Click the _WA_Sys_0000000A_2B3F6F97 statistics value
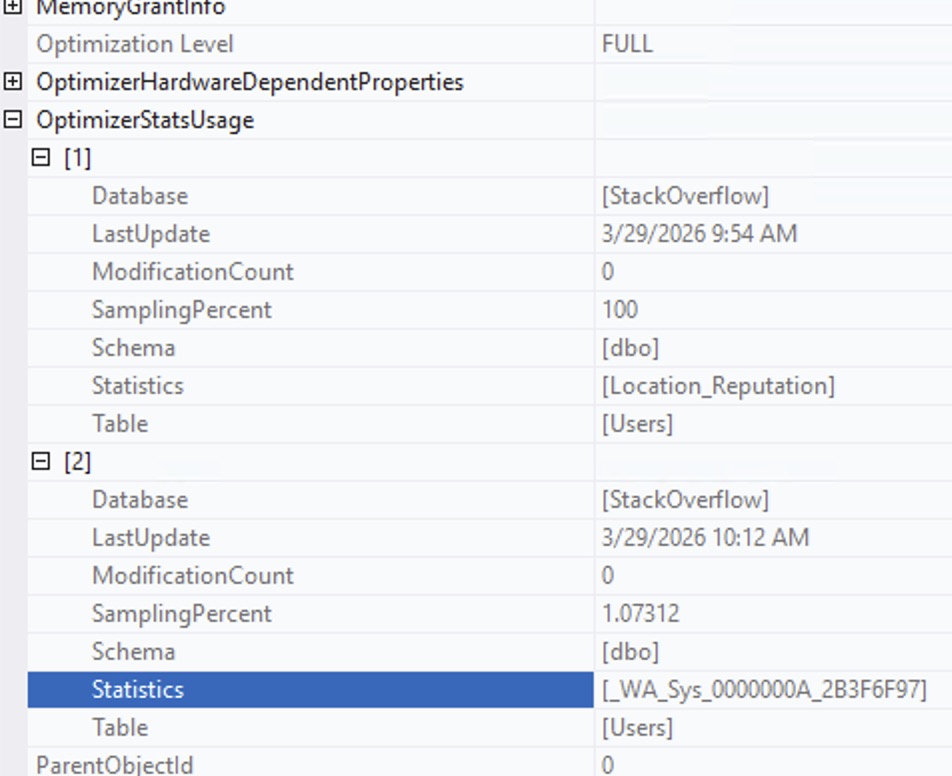 (763, 690)
